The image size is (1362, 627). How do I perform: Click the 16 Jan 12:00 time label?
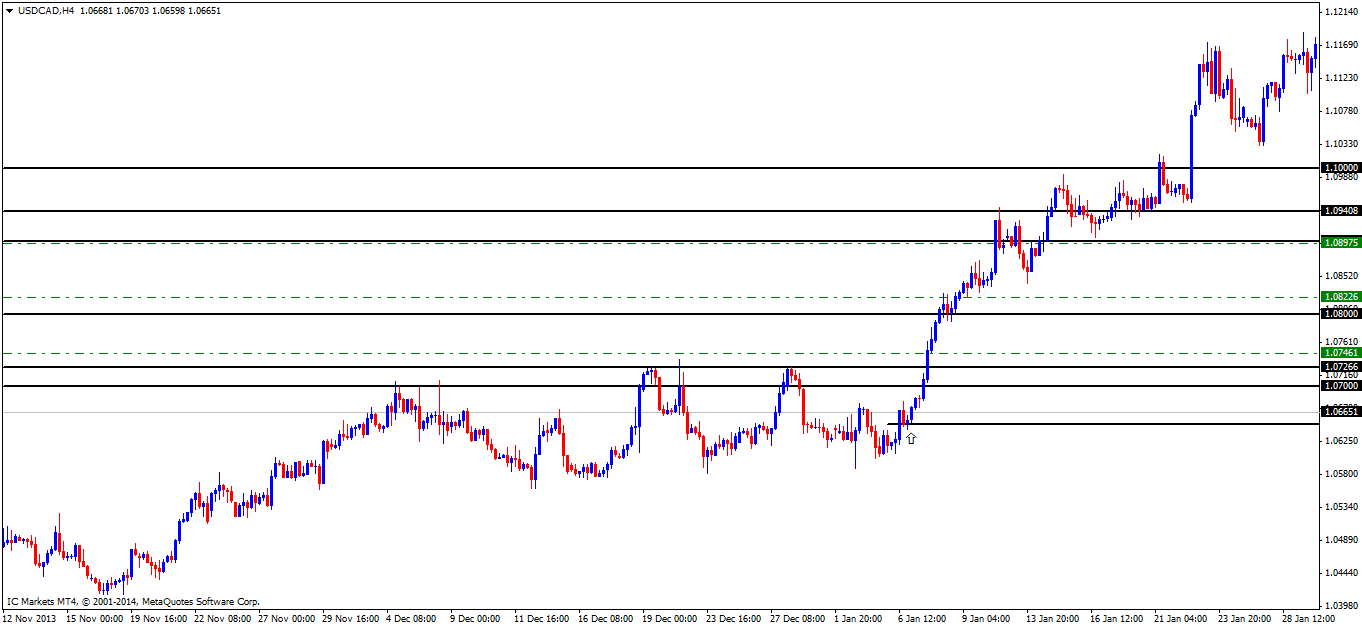pyautogui.click(x=1116, y=619)
